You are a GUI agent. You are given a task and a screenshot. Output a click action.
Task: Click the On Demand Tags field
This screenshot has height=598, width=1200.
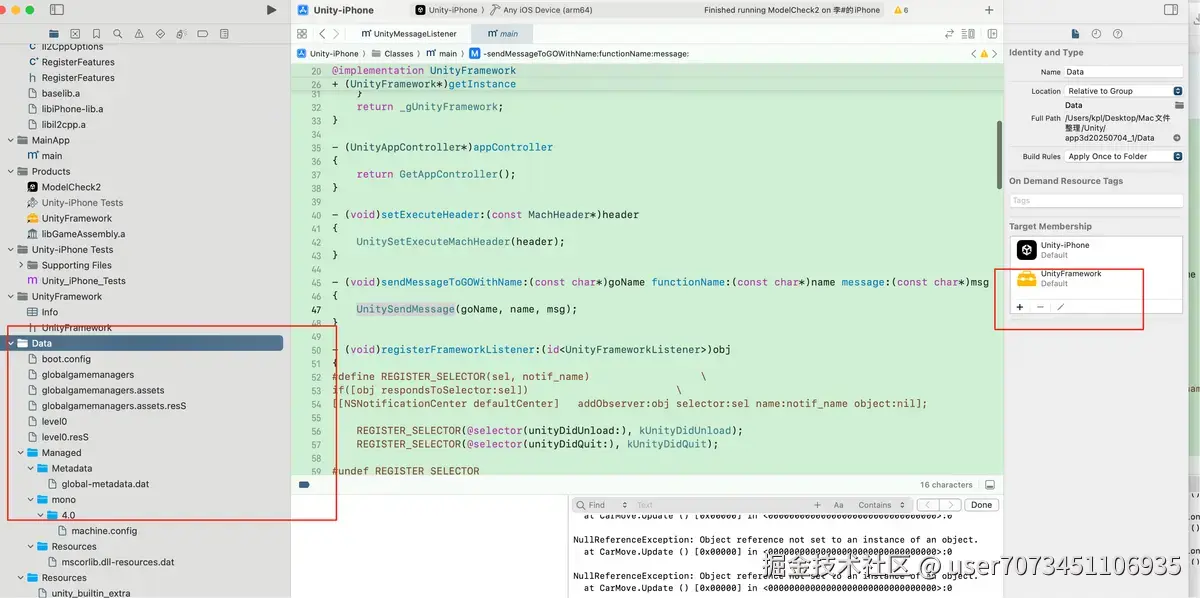1096,200
